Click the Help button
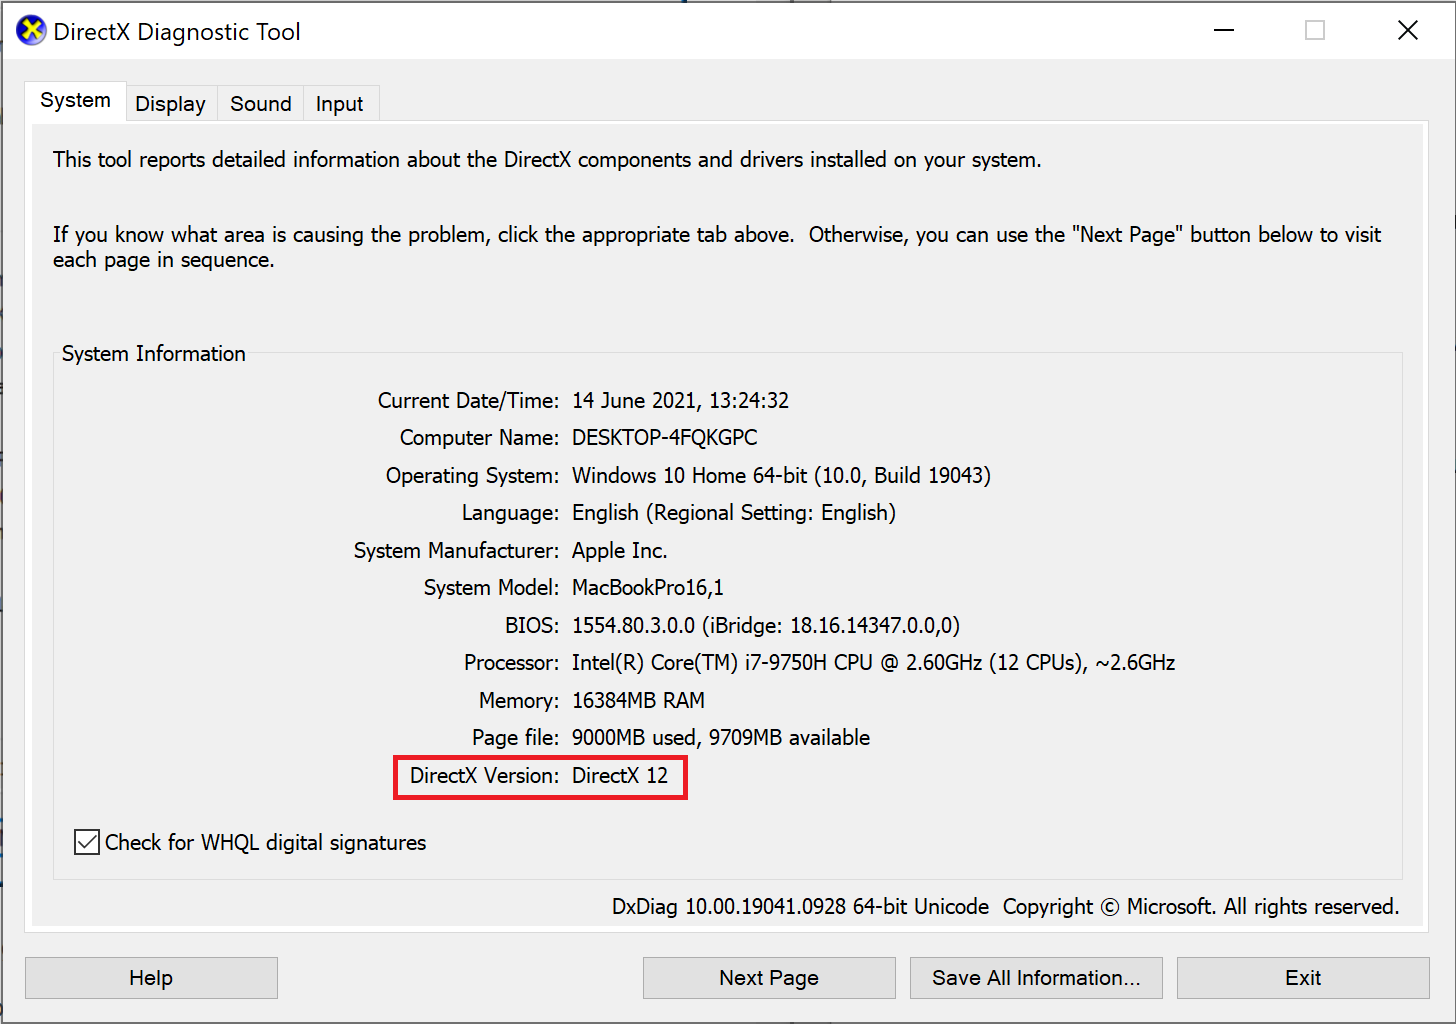Screen dimensions: 1456x1024 tap(151, 977)
